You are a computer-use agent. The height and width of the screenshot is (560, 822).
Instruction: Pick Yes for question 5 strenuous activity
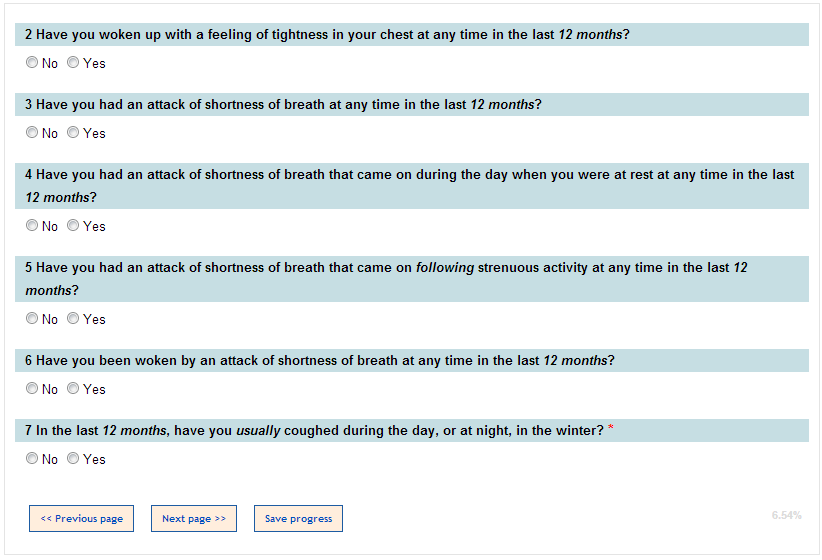pyautogui.click(x=73, y=319)
